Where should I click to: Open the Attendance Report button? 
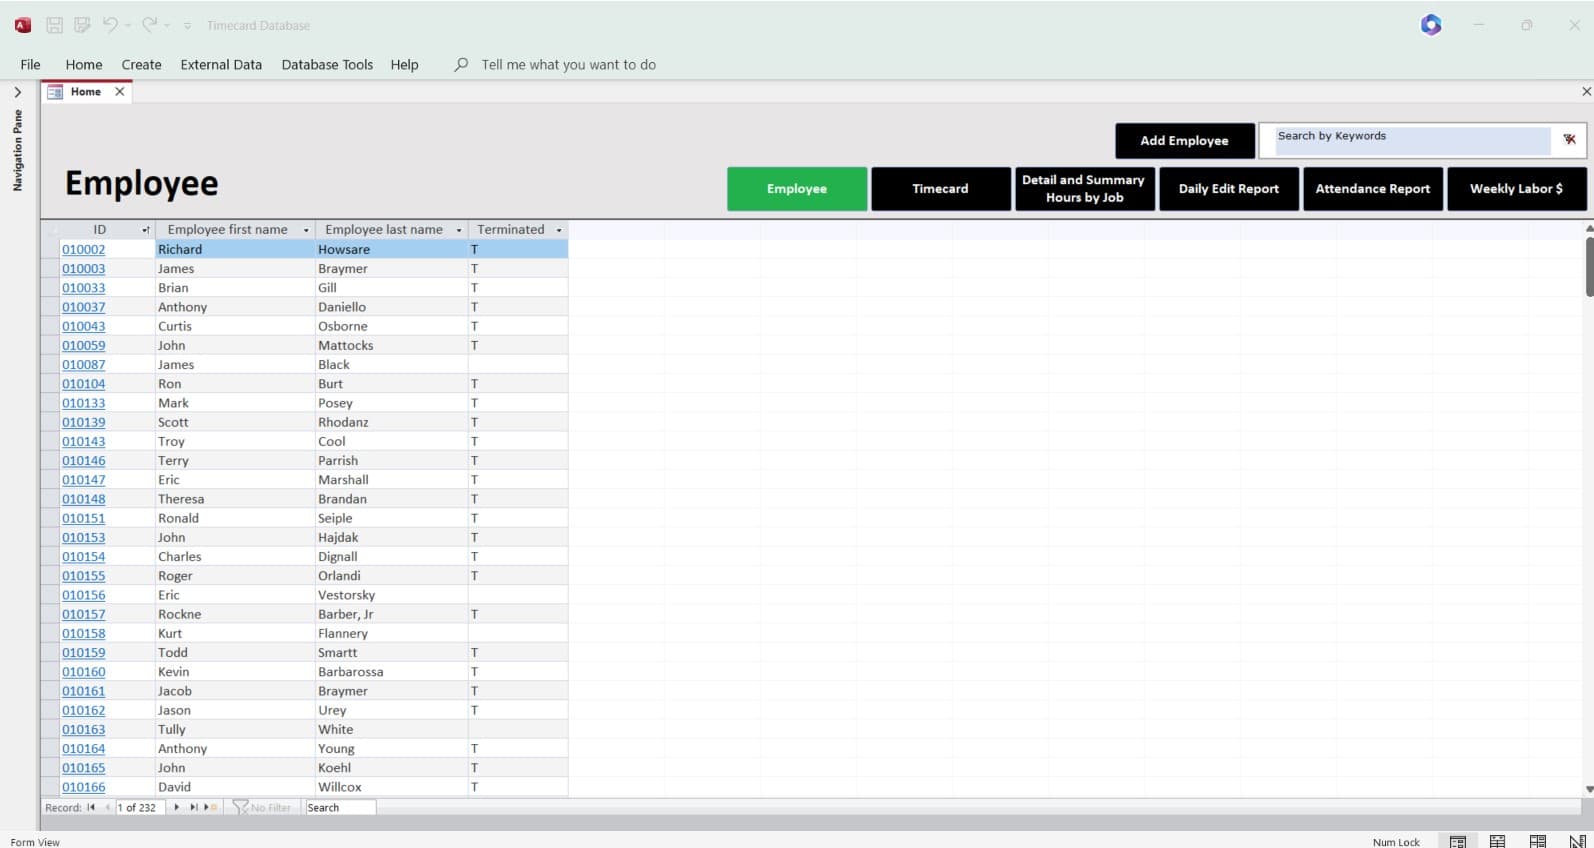click(x=1373, y=188)
